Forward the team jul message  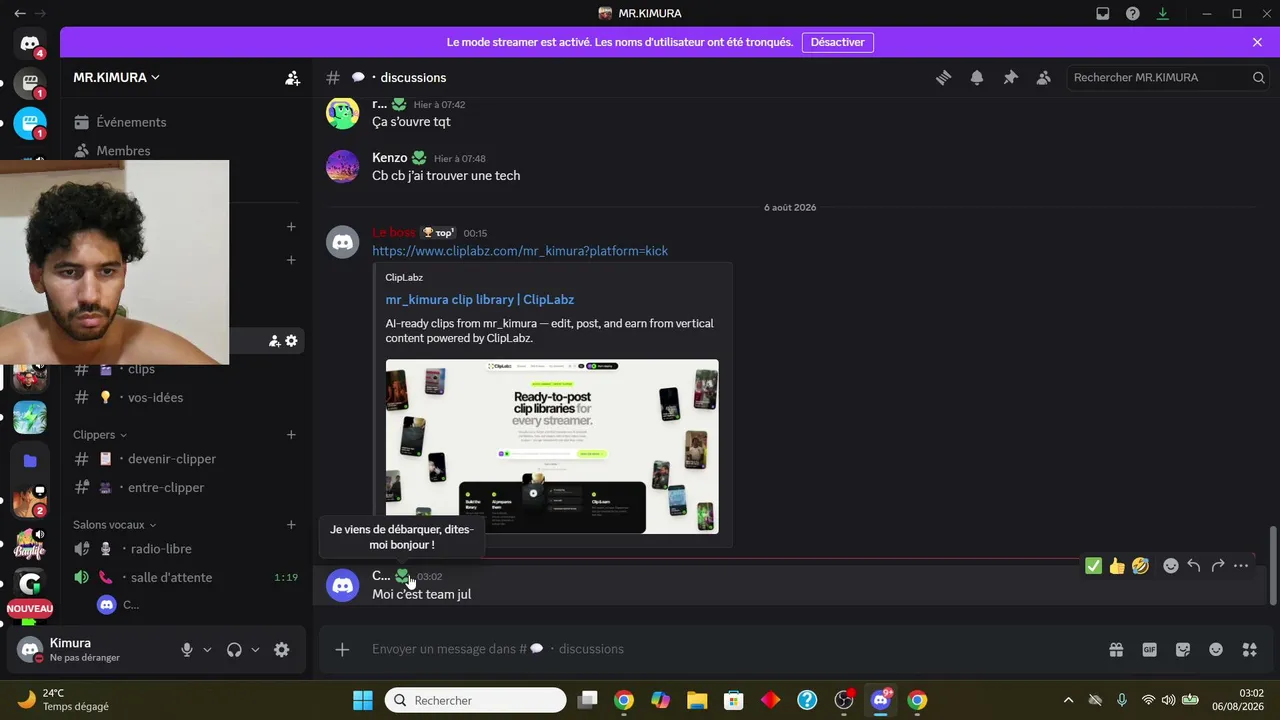[x=1218, y=566]
